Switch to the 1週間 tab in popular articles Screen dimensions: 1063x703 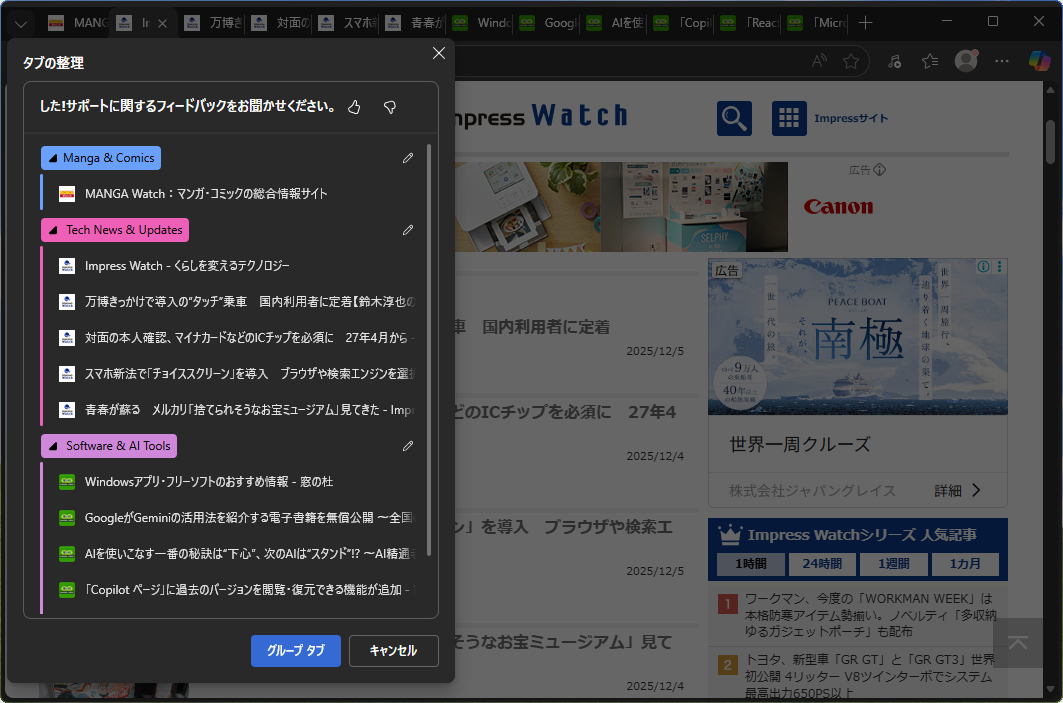(x=893, y=563)
